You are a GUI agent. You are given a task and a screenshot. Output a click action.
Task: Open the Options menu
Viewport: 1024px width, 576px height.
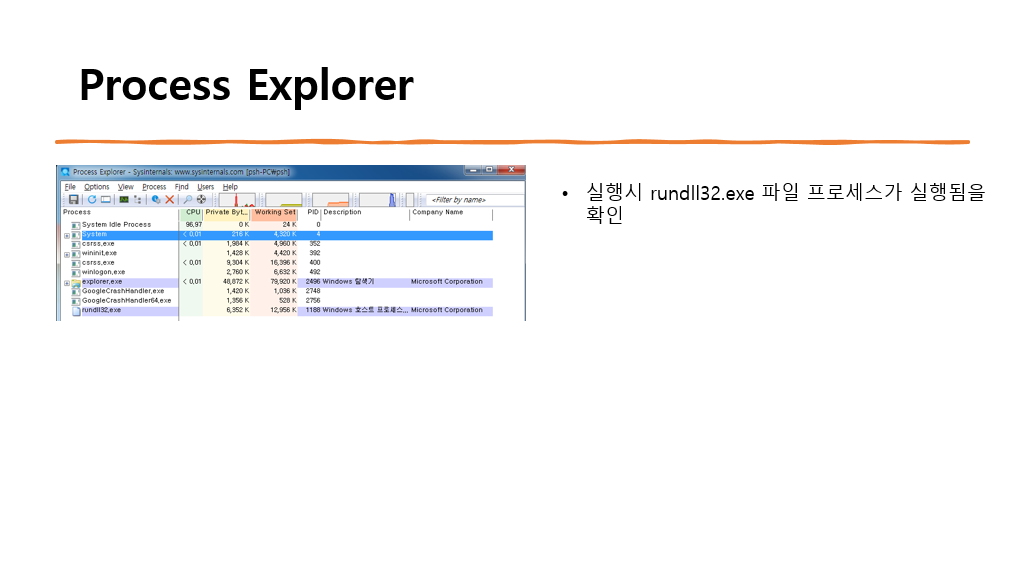tap(97, 187)
